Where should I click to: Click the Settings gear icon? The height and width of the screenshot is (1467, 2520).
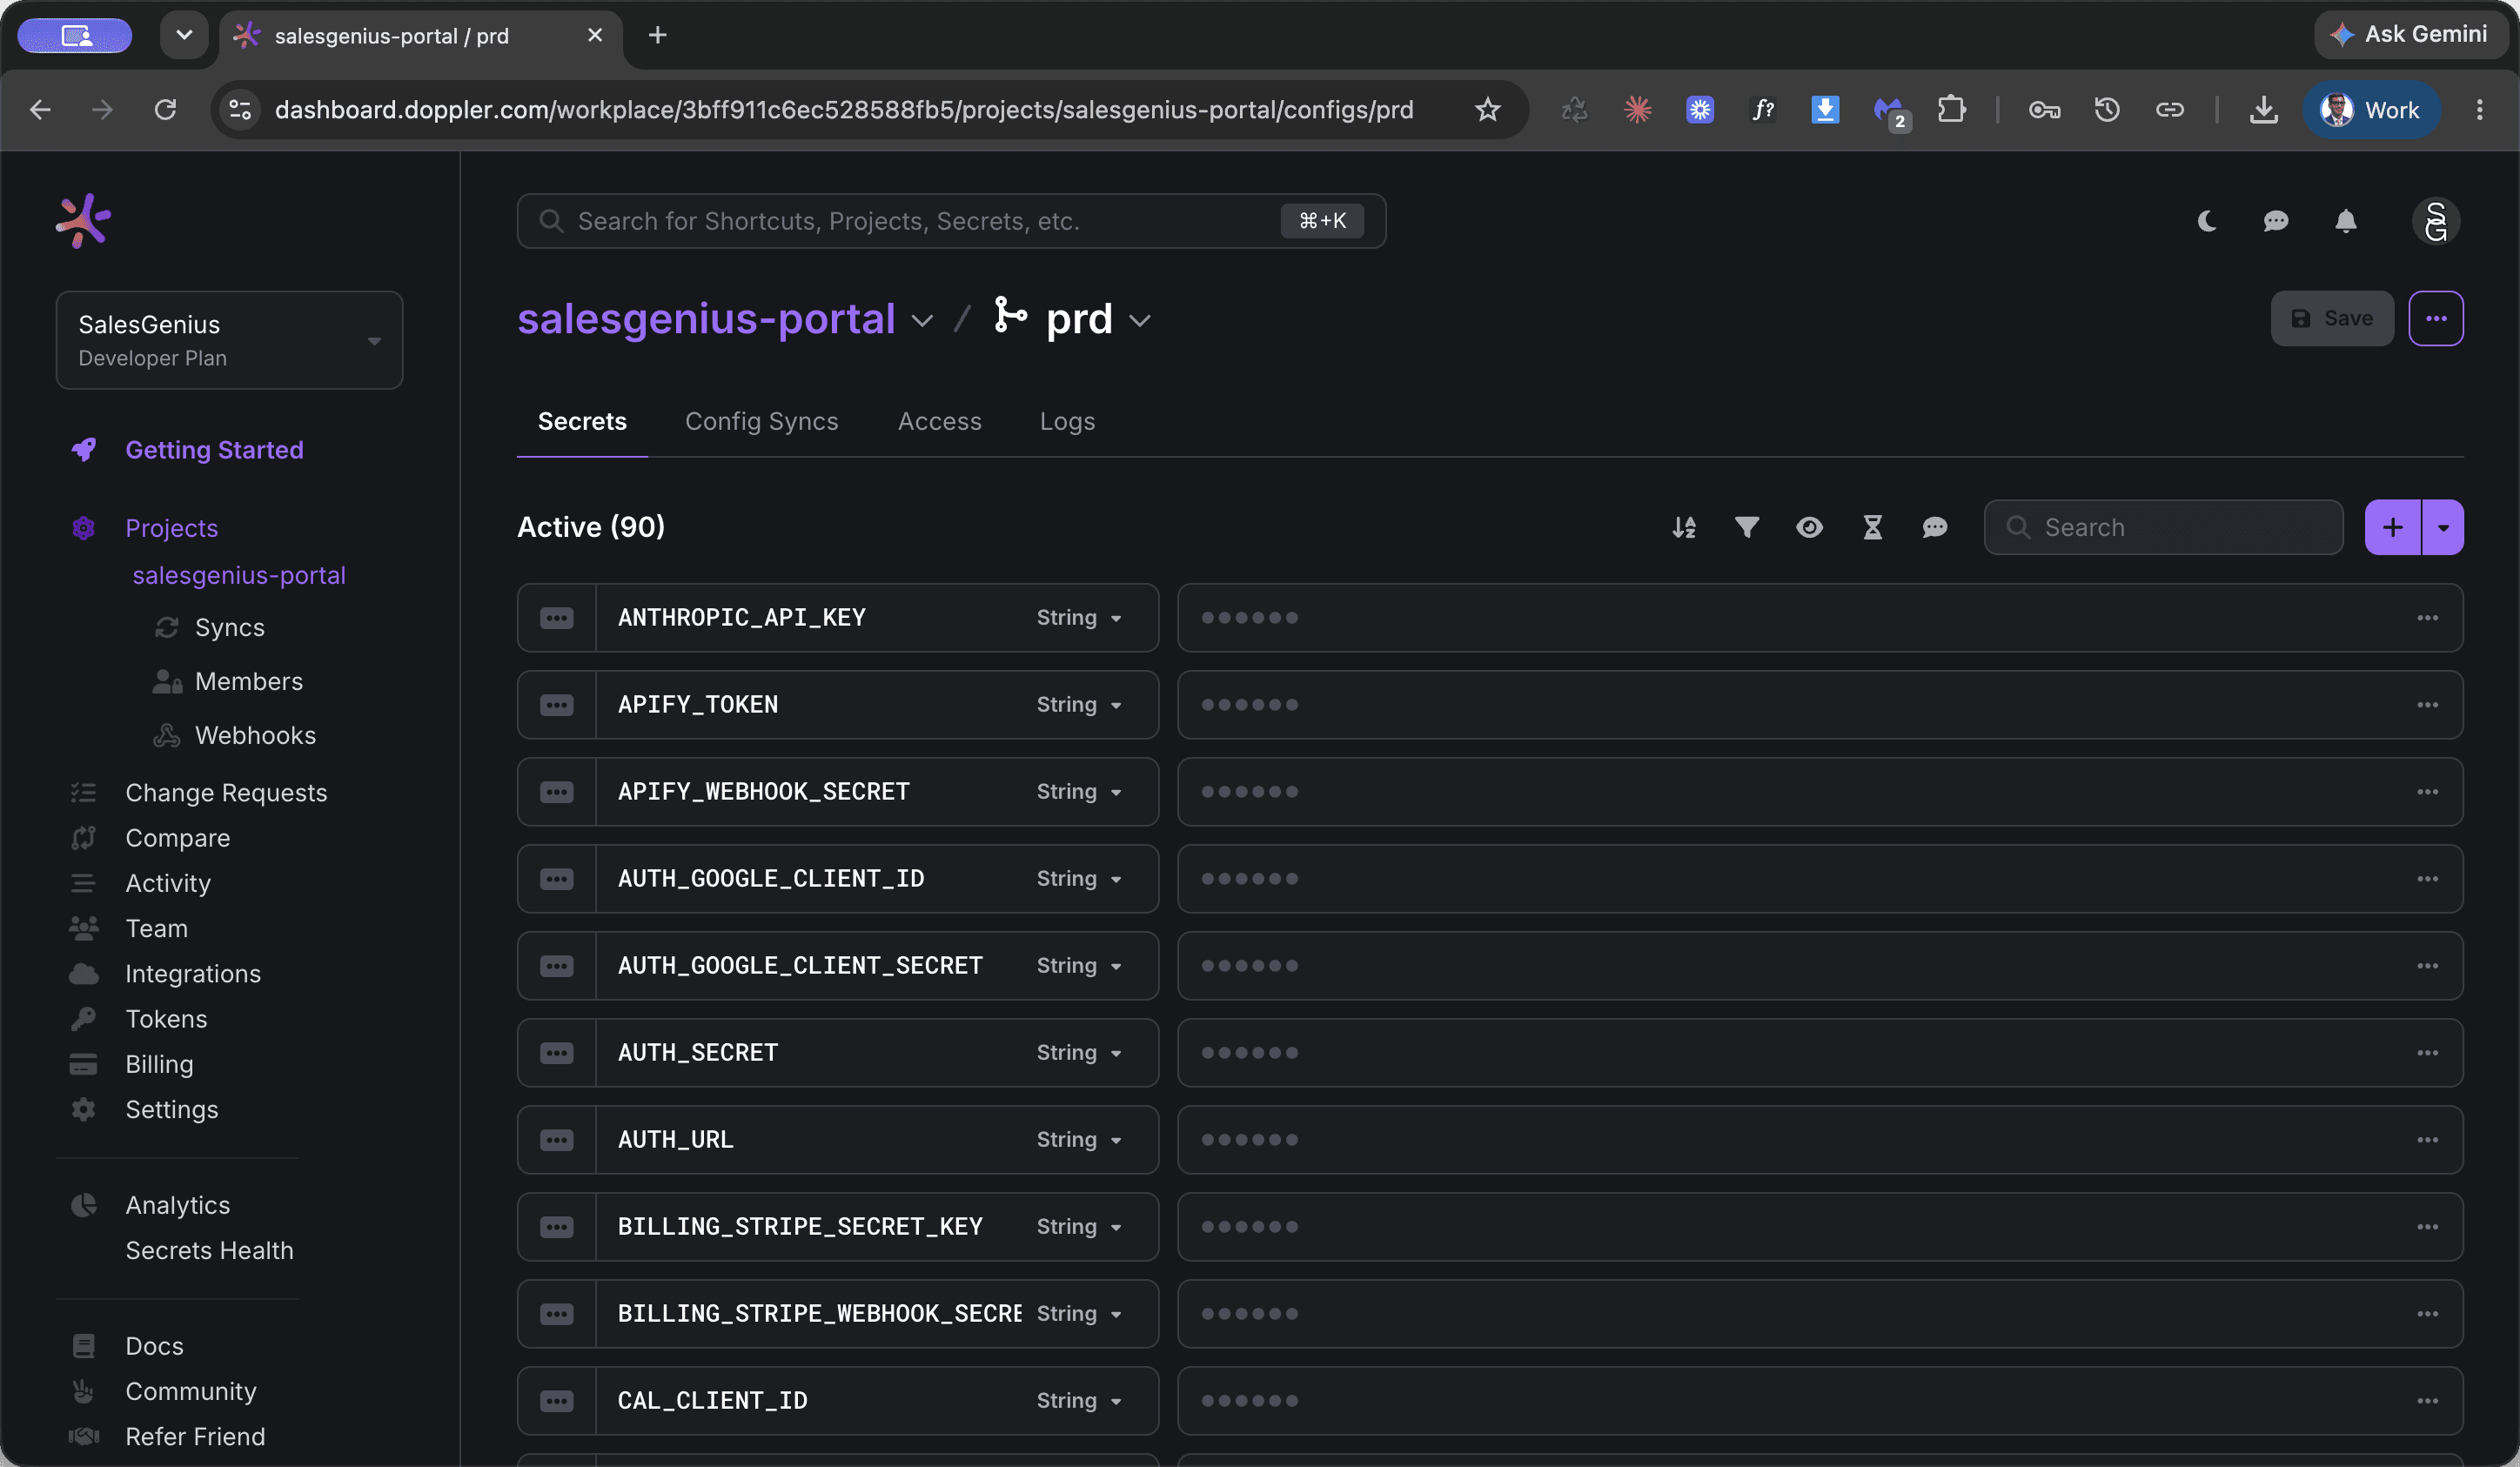click(83, 1109)
